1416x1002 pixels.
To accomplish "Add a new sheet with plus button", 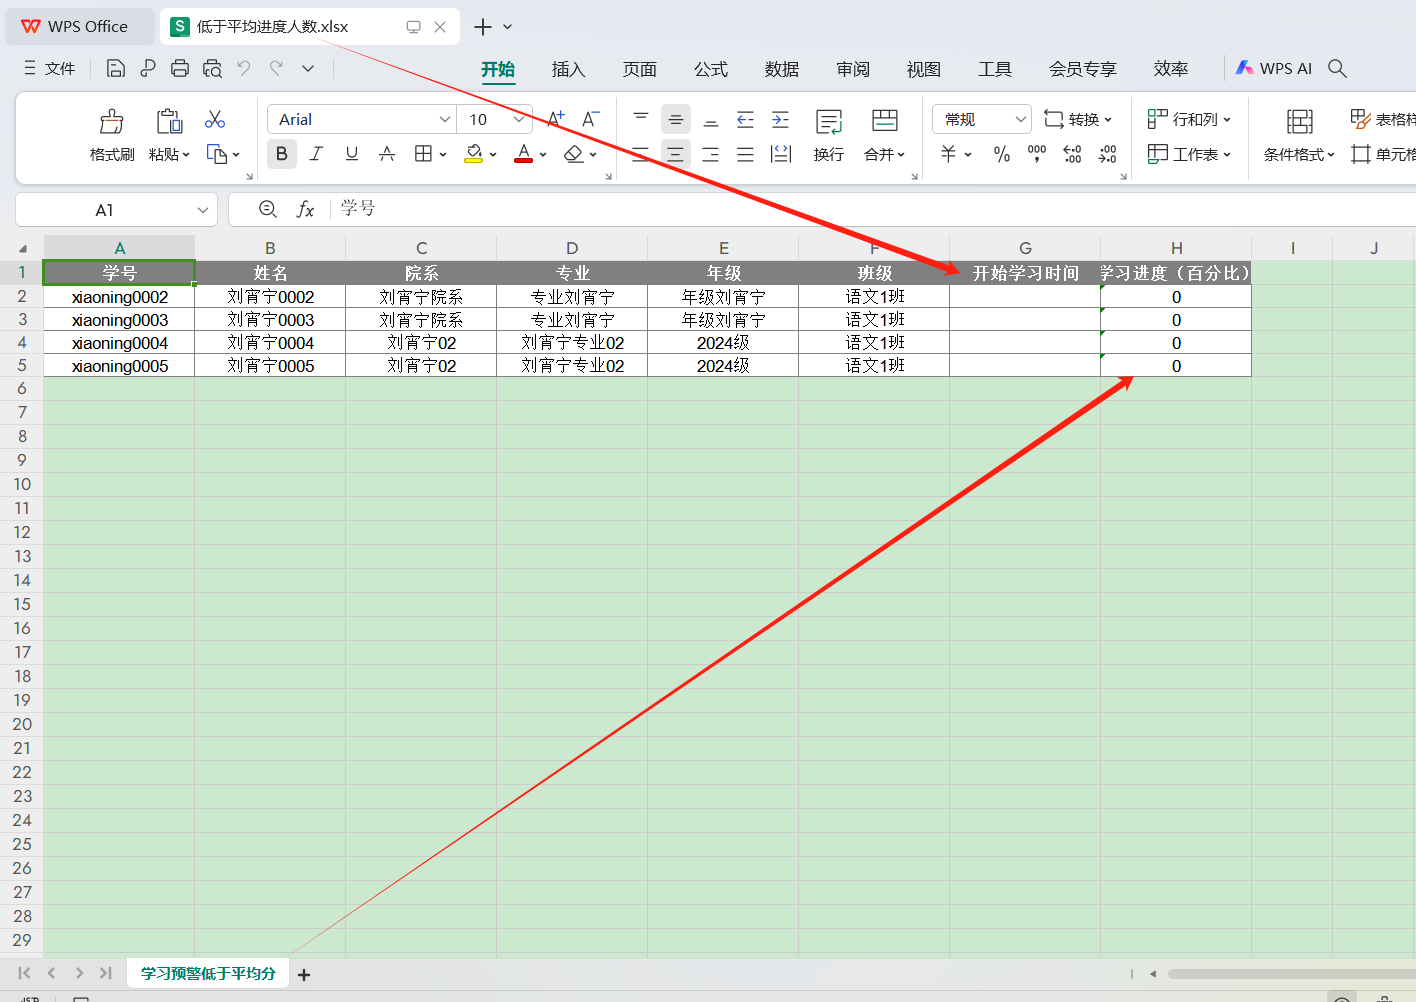I will (304, 974).
